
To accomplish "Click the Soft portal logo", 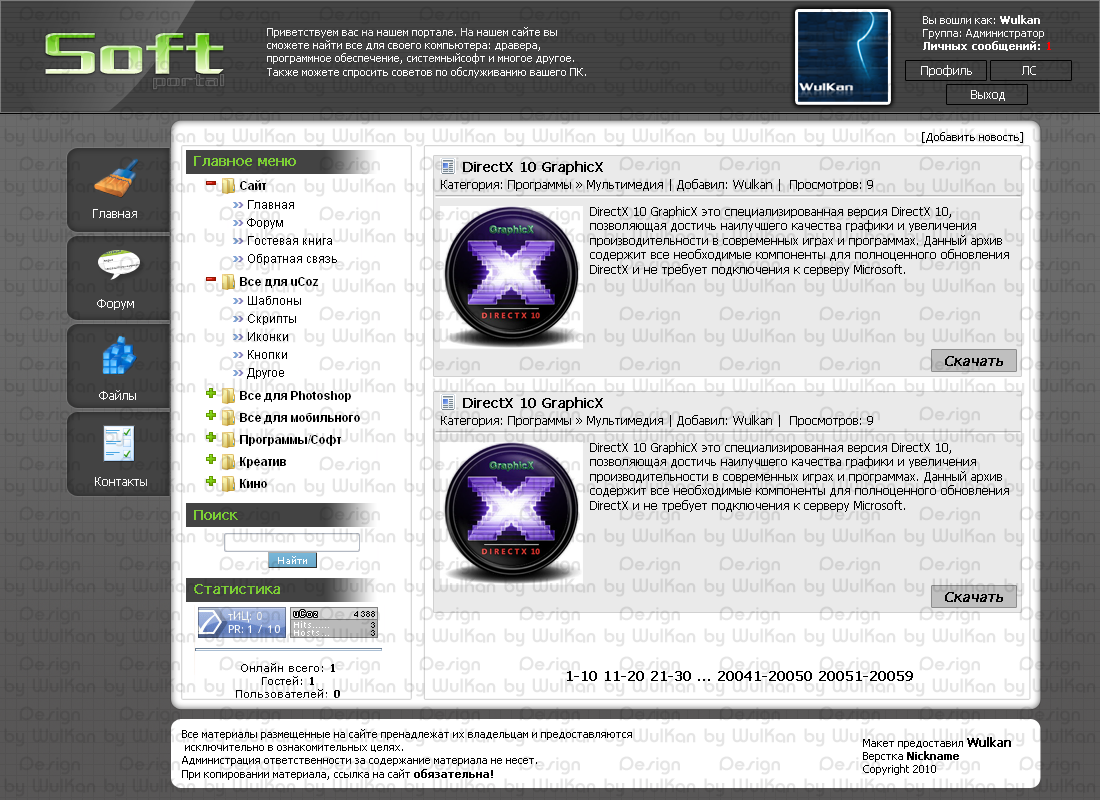I will point(135,59).
